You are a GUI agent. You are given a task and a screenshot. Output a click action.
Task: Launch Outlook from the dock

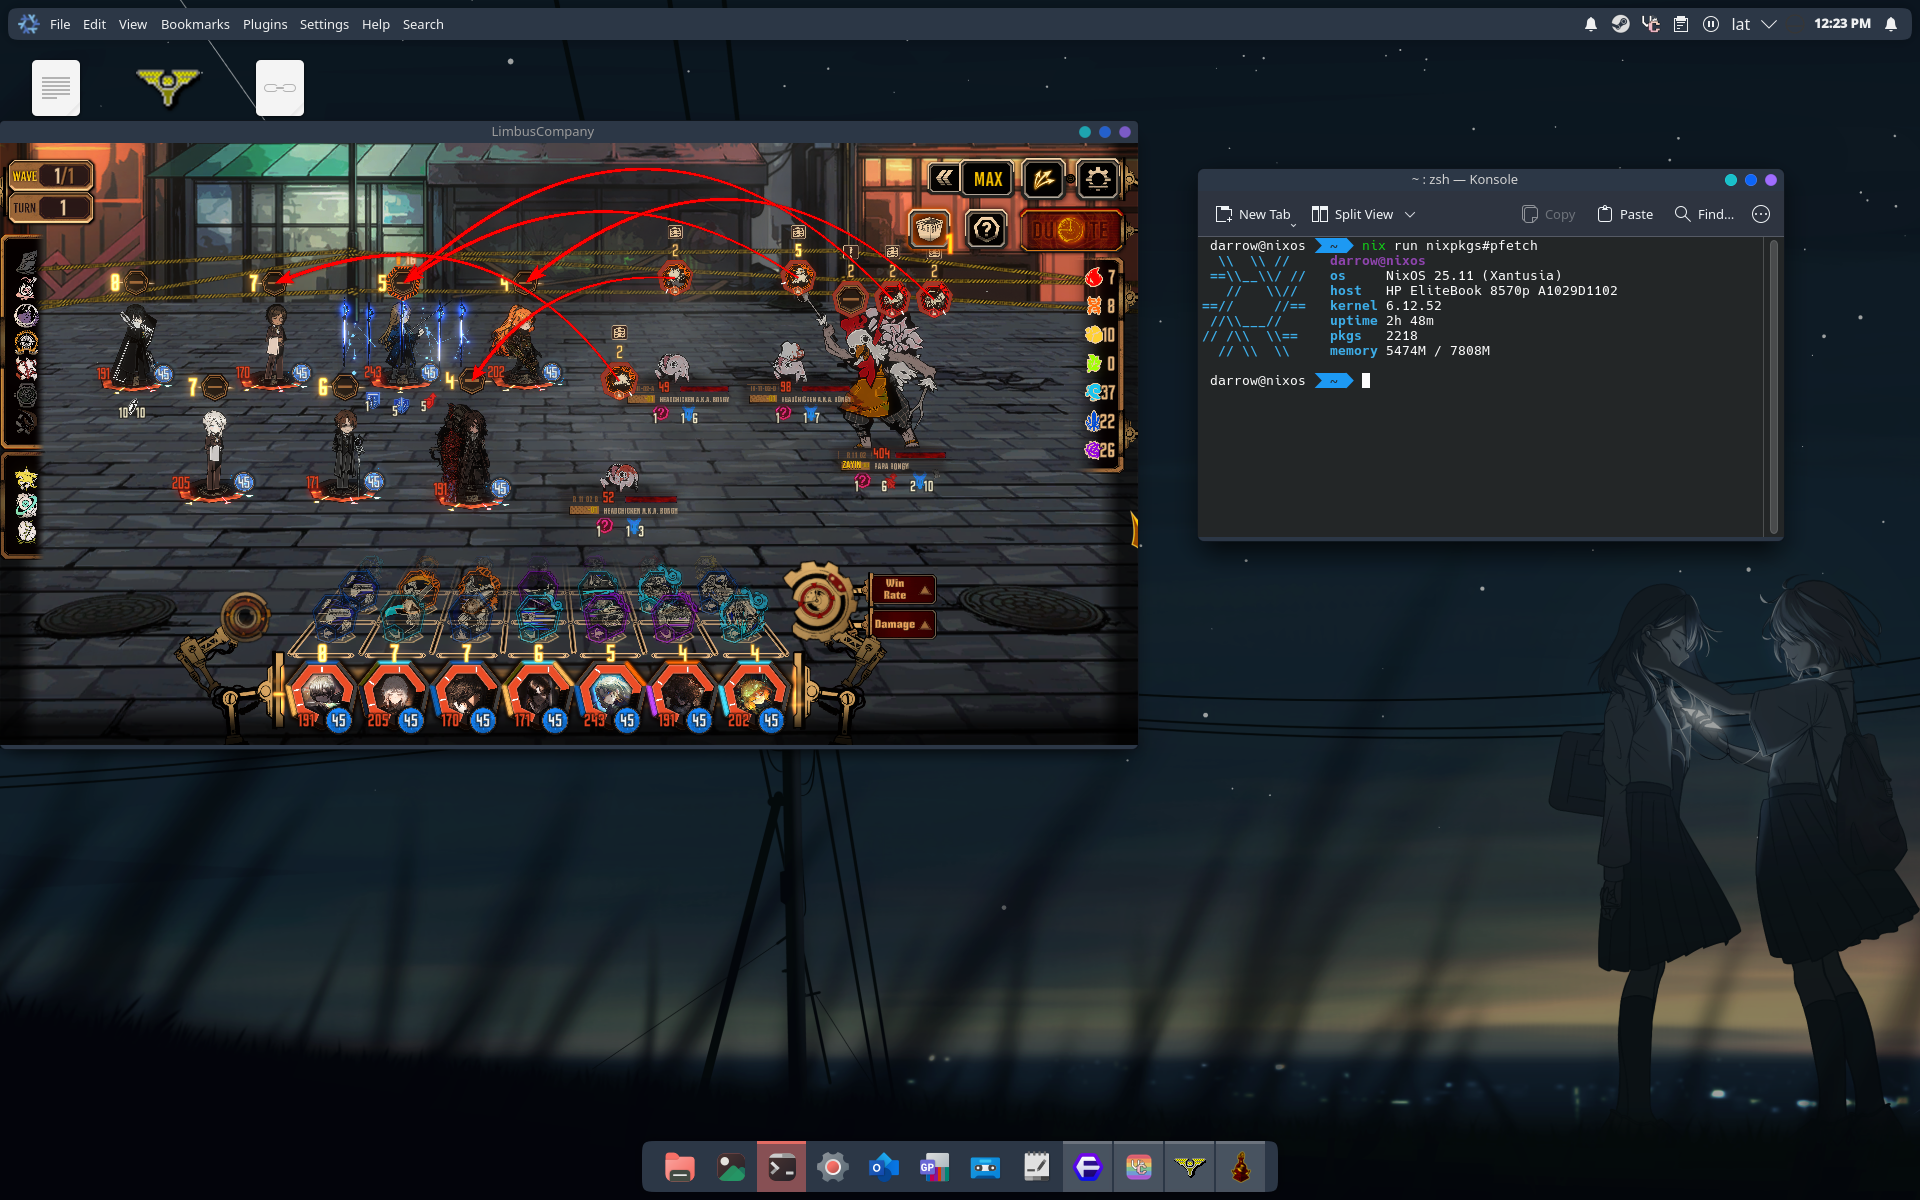(x=884, y=1167)
